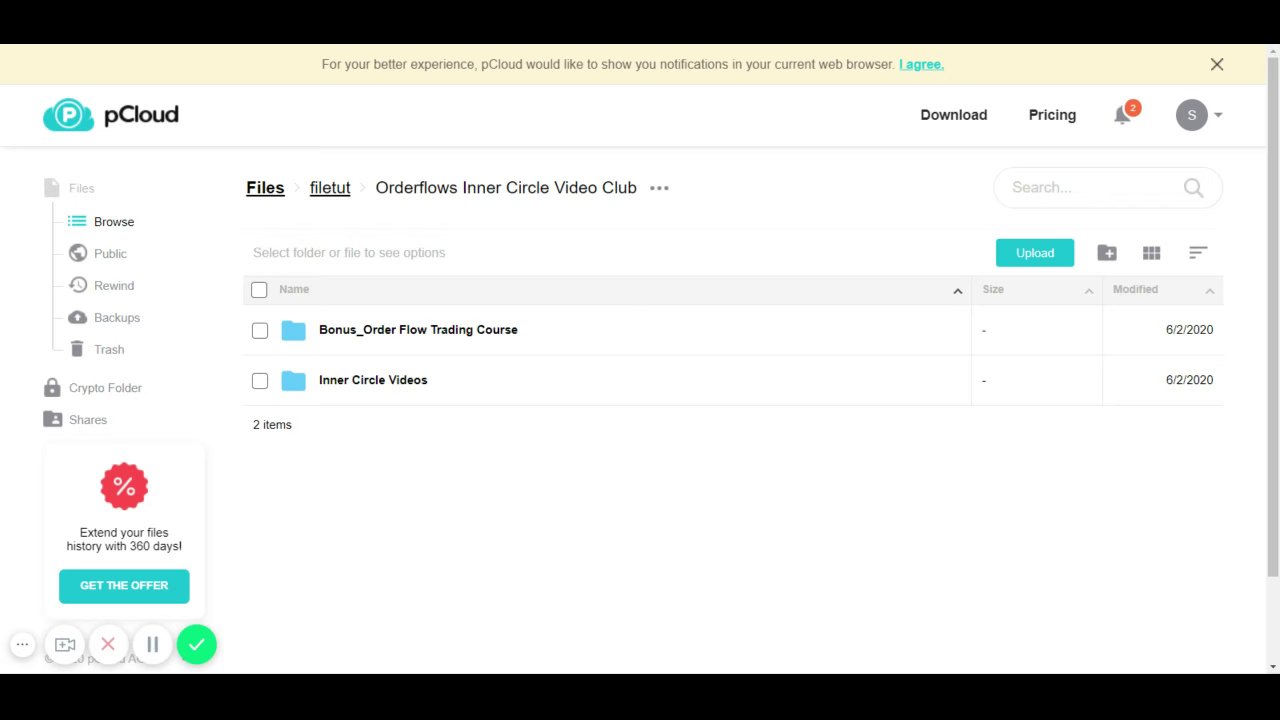1280x720 pixels.
Task: Go to filetut breadcrumb
Action: click(330, 188)
